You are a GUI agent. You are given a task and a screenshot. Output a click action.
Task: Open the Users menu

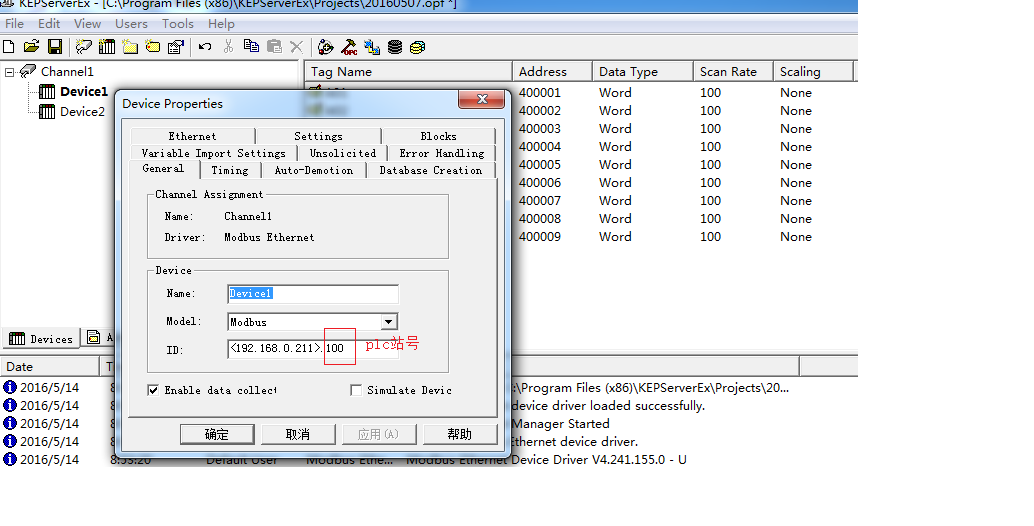click(131, 24)
